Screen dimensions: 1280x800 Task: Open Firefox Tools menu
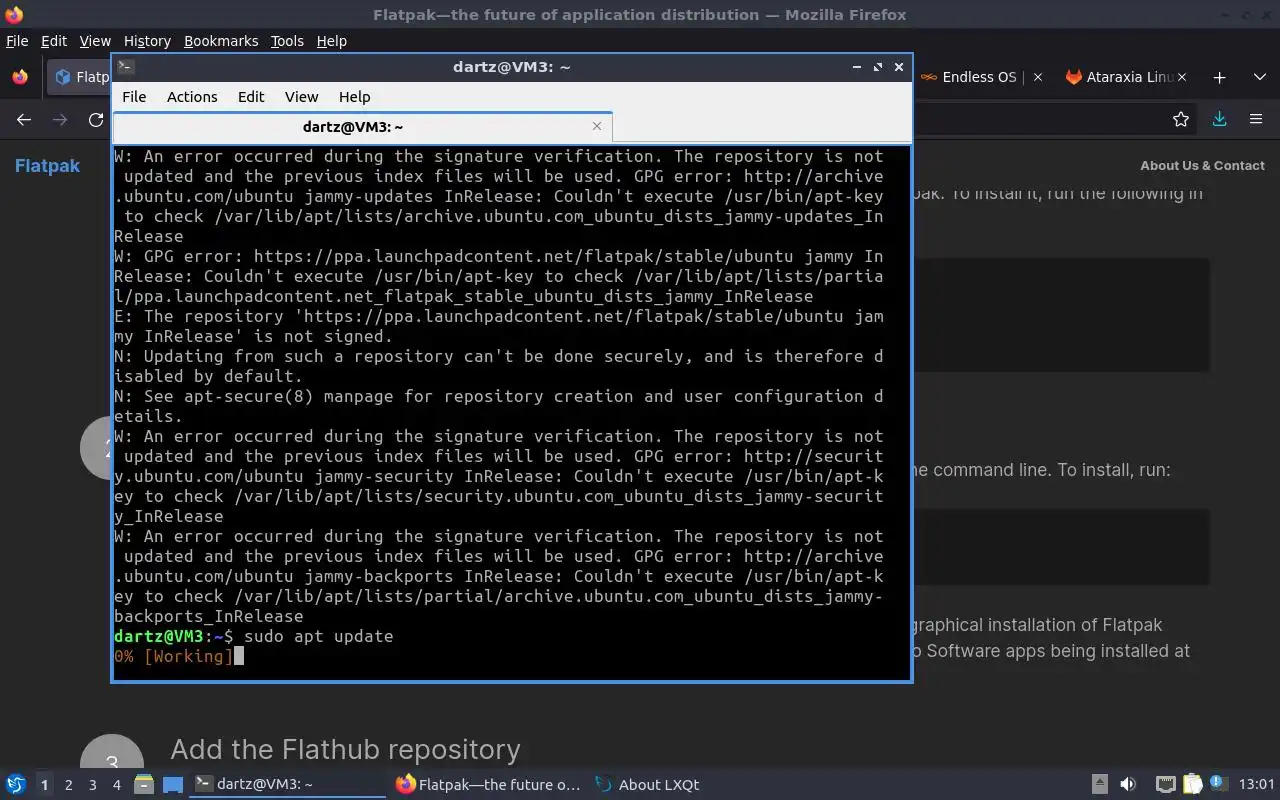(x=287, y=41)
